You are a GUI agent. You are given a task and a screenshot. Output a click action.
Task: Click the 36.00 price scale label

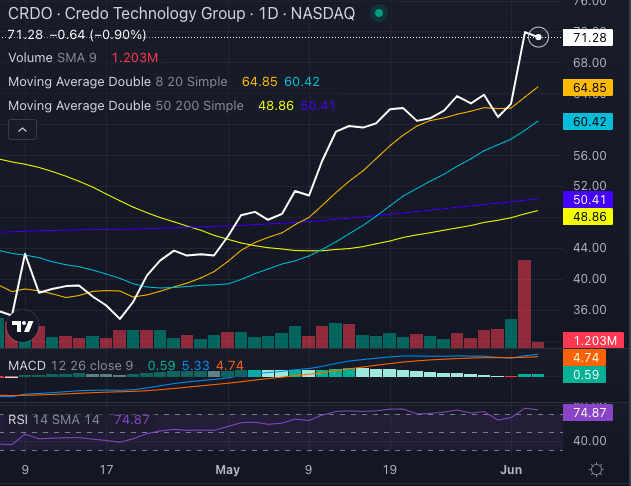click(590, 309)
